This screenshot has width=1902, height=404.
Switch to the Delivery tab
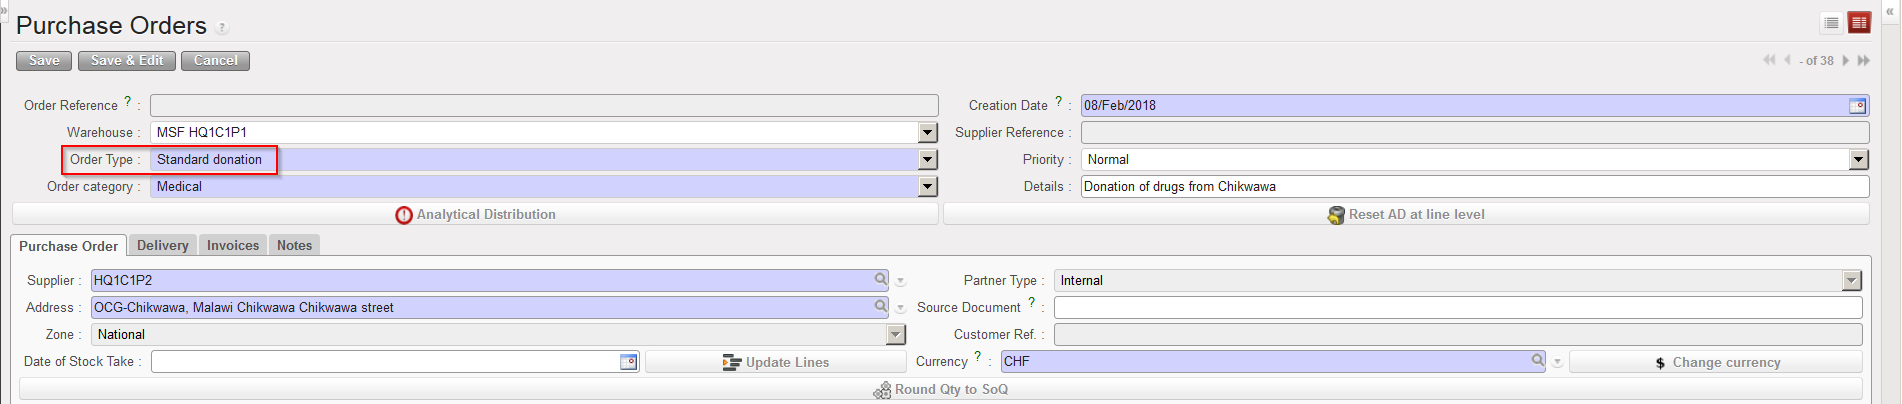(x=162, y=246)
